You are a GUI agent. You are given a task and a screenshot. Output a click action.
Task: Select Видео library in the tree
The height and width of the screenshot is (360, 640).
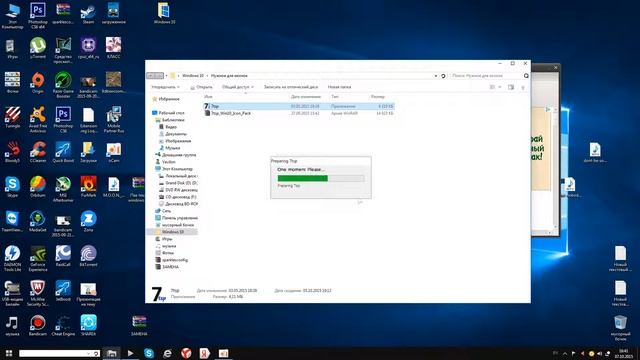pos(168,127)
